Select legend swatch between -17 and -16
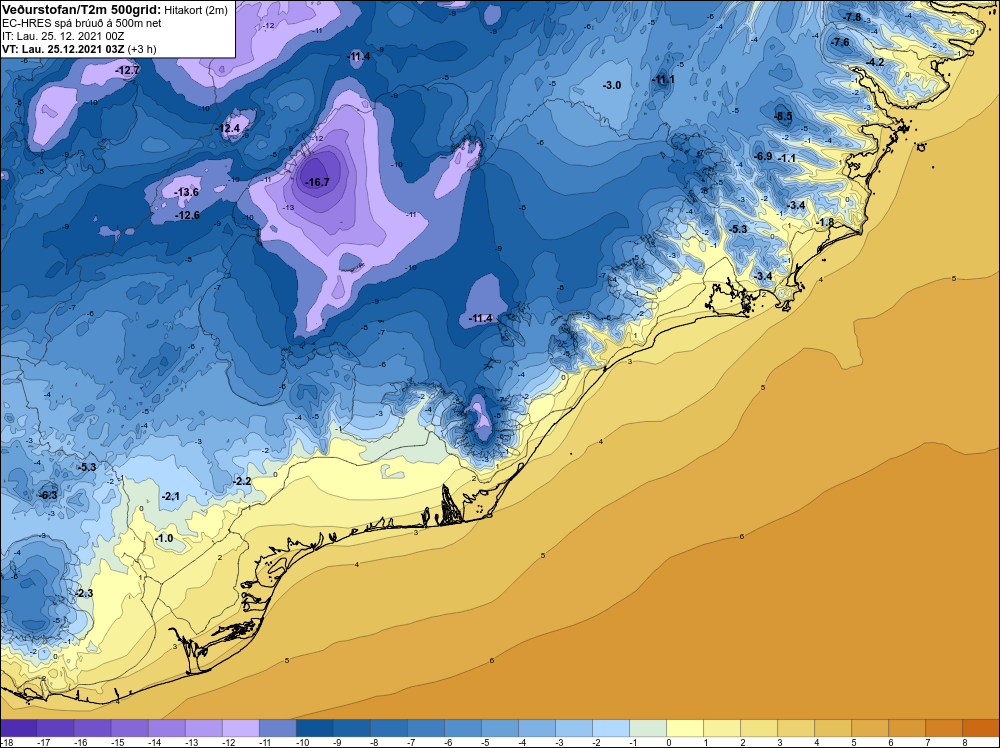The image size is (1000, 748). coord(55,728)
